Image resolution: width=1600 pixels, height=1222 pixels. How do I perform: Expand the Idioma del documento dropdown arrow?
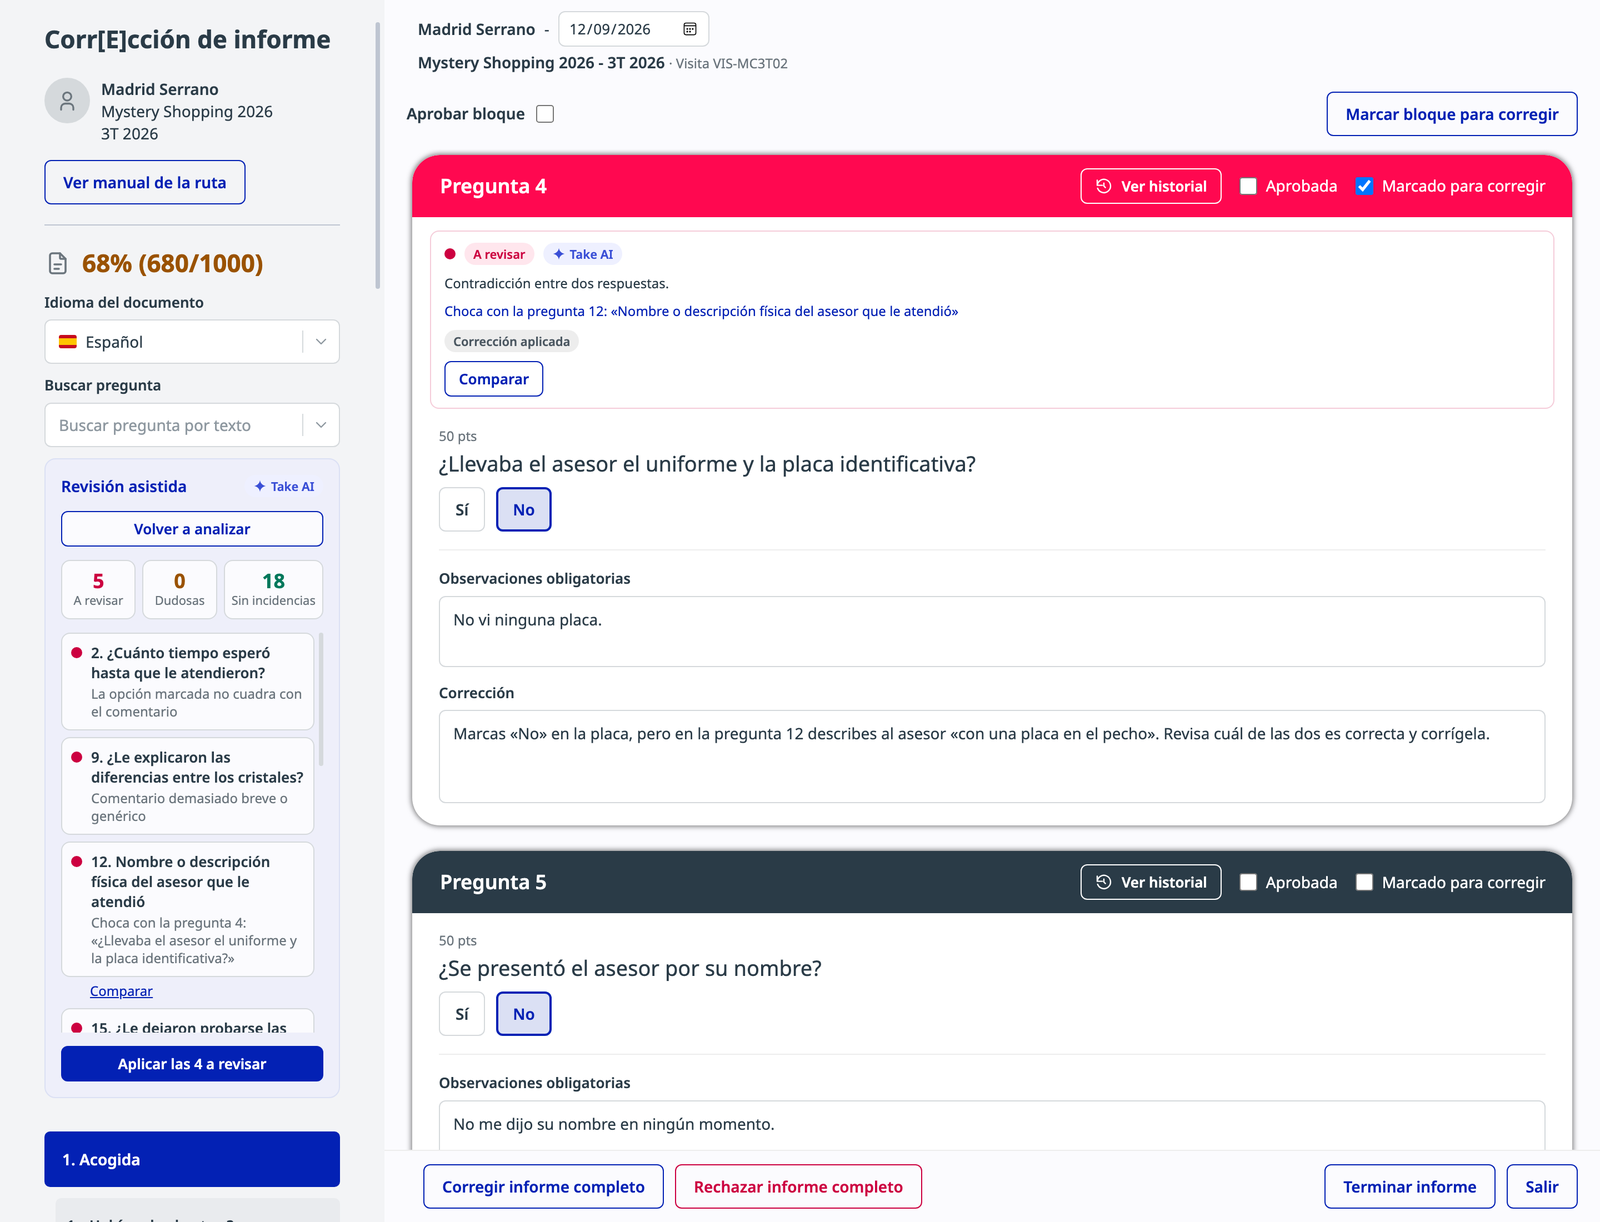click(321, 342)
